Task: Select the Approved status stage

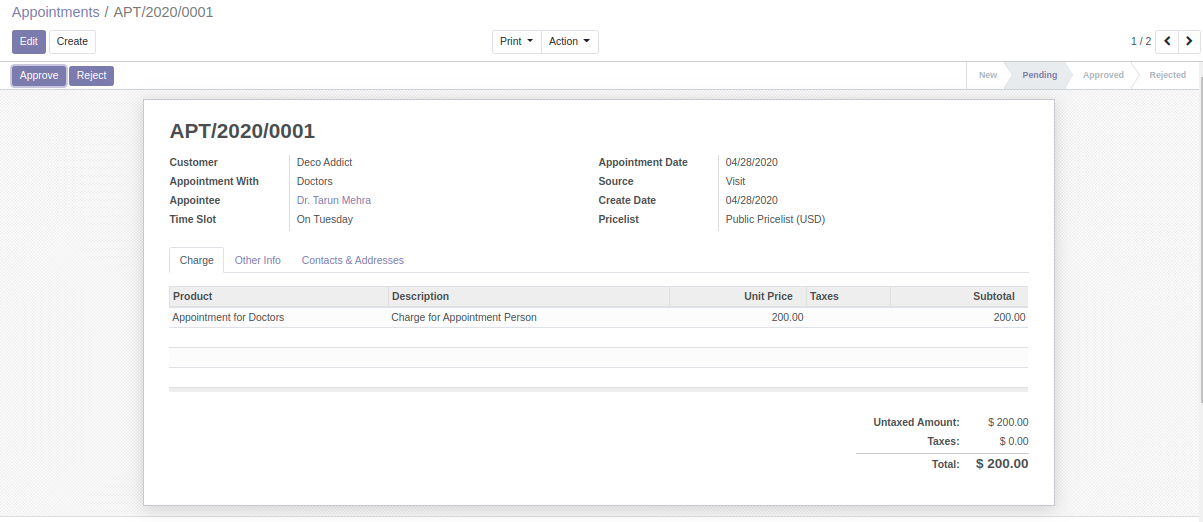Action: [x=1103, y=75]
